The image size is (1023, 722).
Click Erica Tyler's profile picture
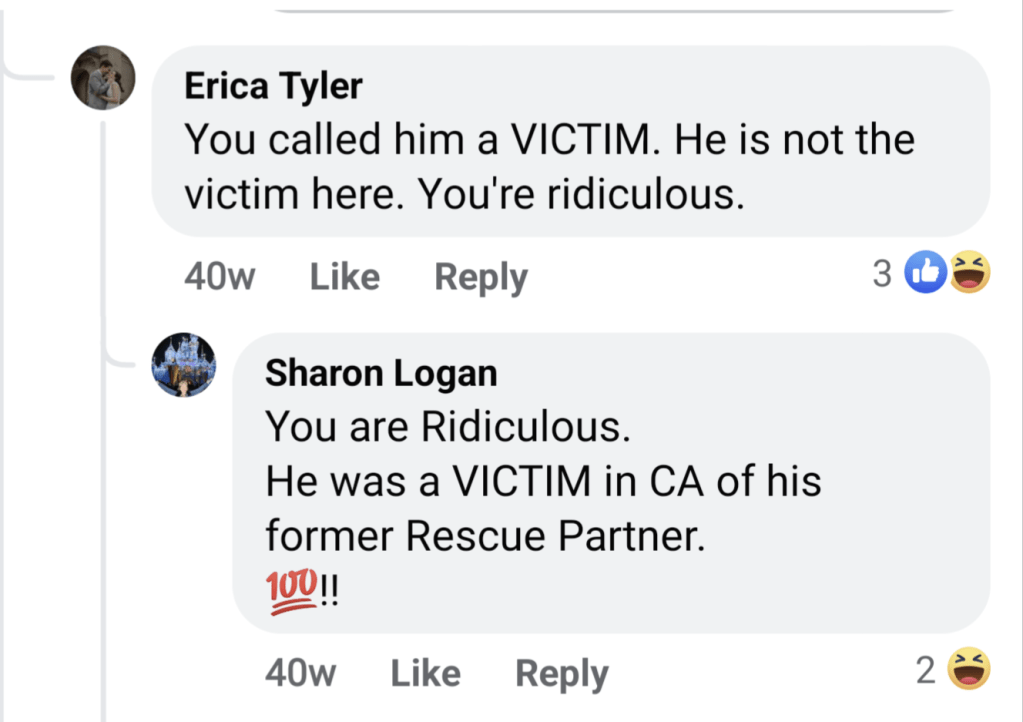pos(103,77)
